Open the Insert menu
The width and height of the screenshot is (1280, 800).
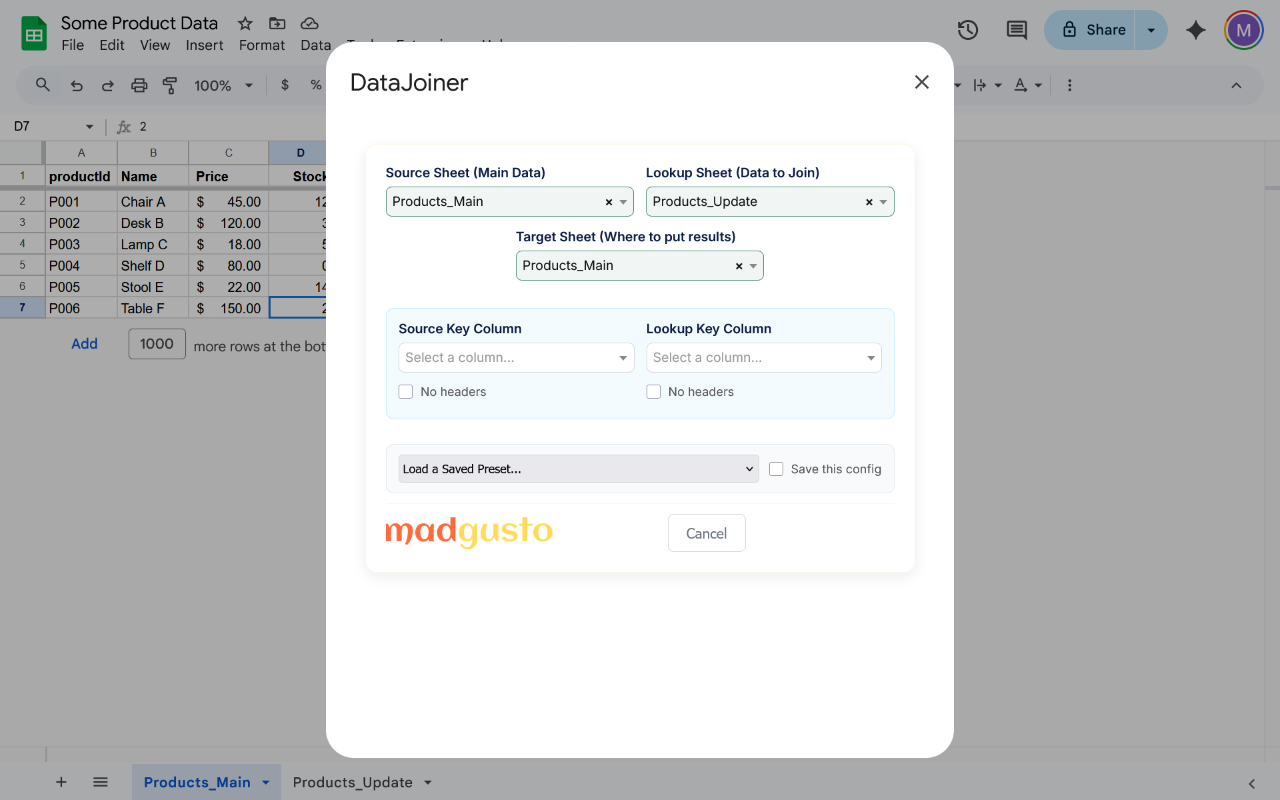tap(204, 45)
